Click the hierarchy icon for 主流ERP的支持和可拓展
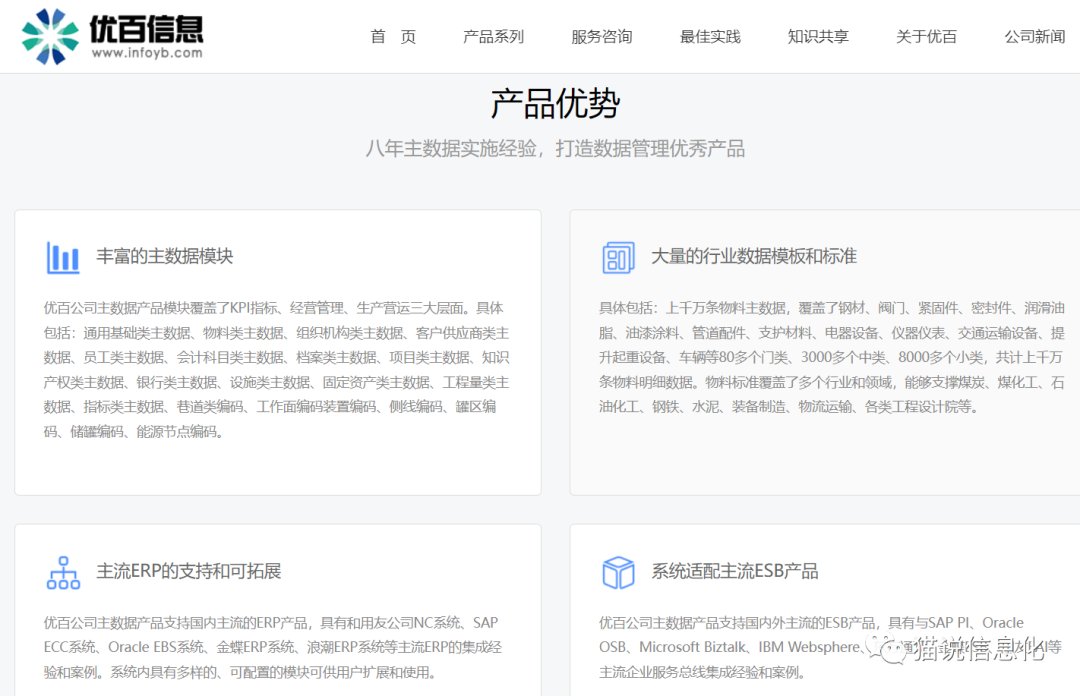Image resolution: width=1080 pixels, height=696 pixels. point(63,573)
